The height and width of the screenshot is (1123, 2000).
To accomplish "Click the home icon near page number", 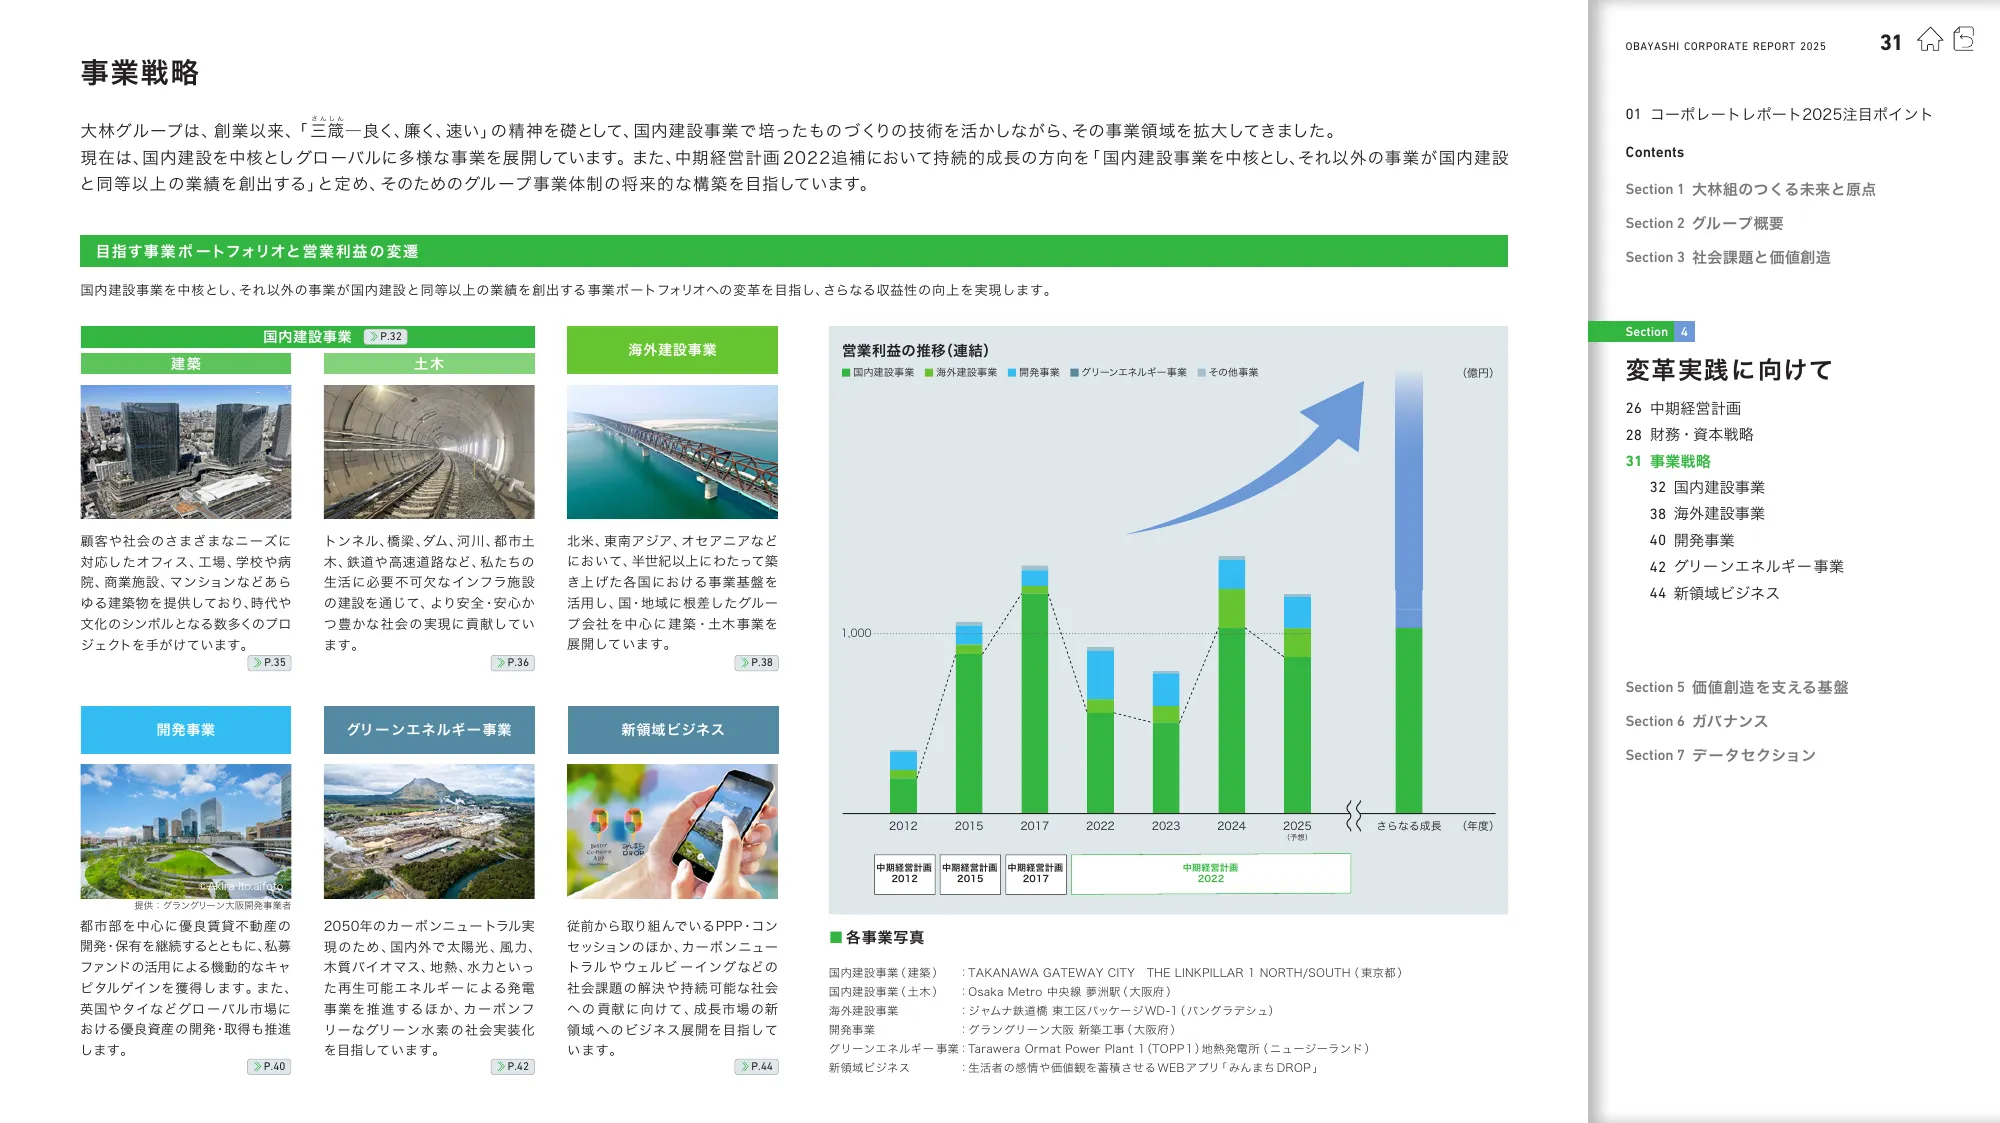I will pos(1929,40).
